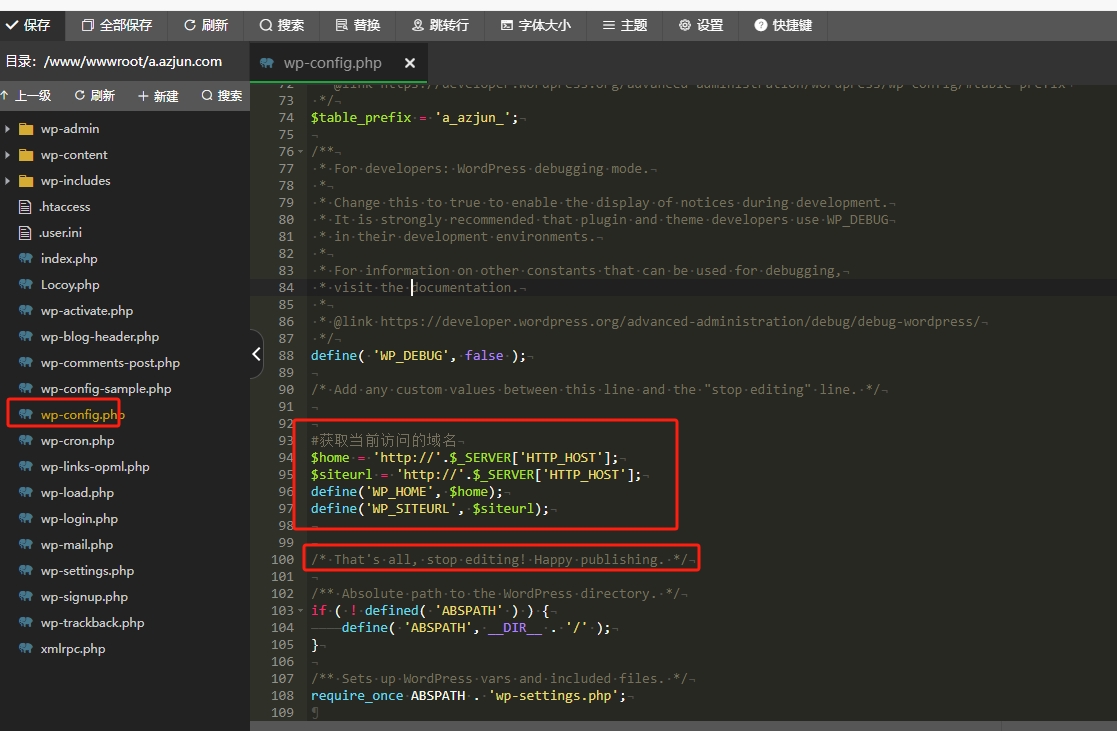Click the Save (保存) toolbar button
The width and height of the screenshot is (1117, 731).
(30, 25)
